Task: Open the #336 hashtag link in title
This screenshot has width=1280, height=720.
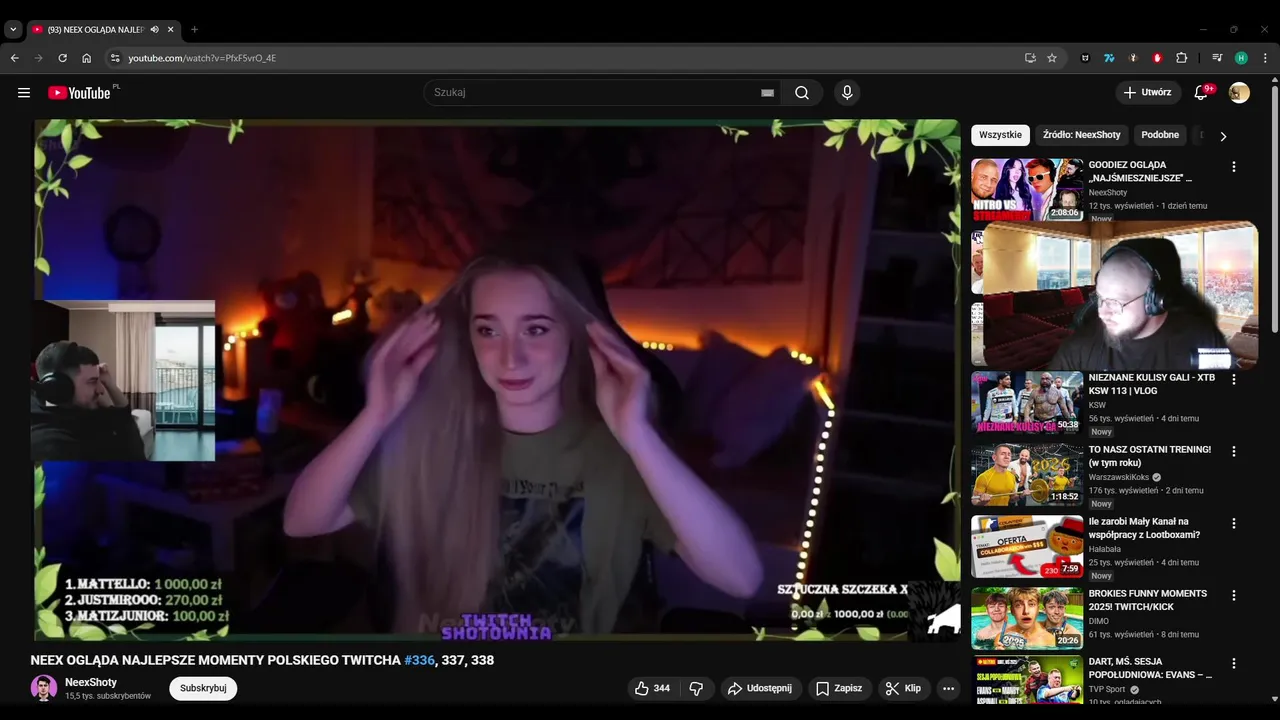Action: (x=420, y=660)
